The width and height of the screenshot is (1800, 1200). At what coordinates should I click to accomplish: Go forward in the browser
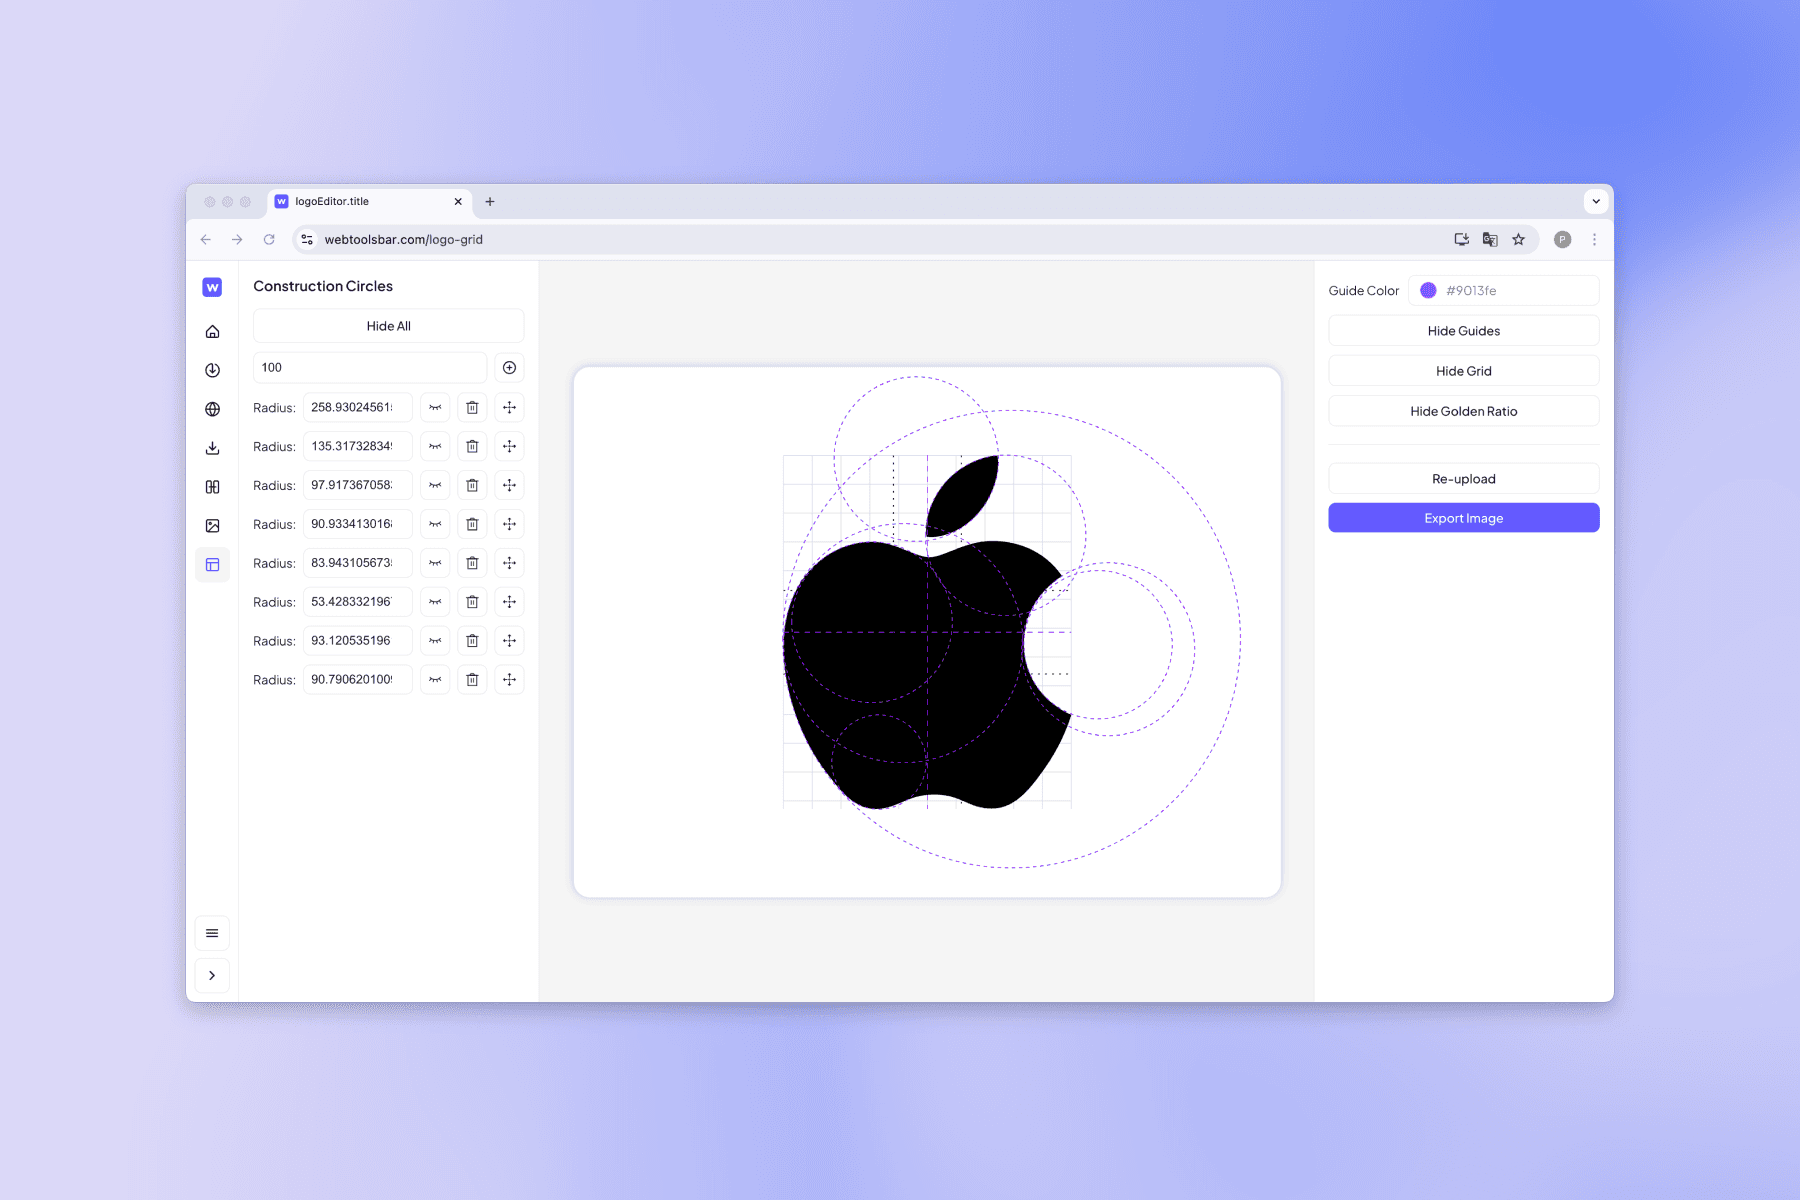(237, 240)
